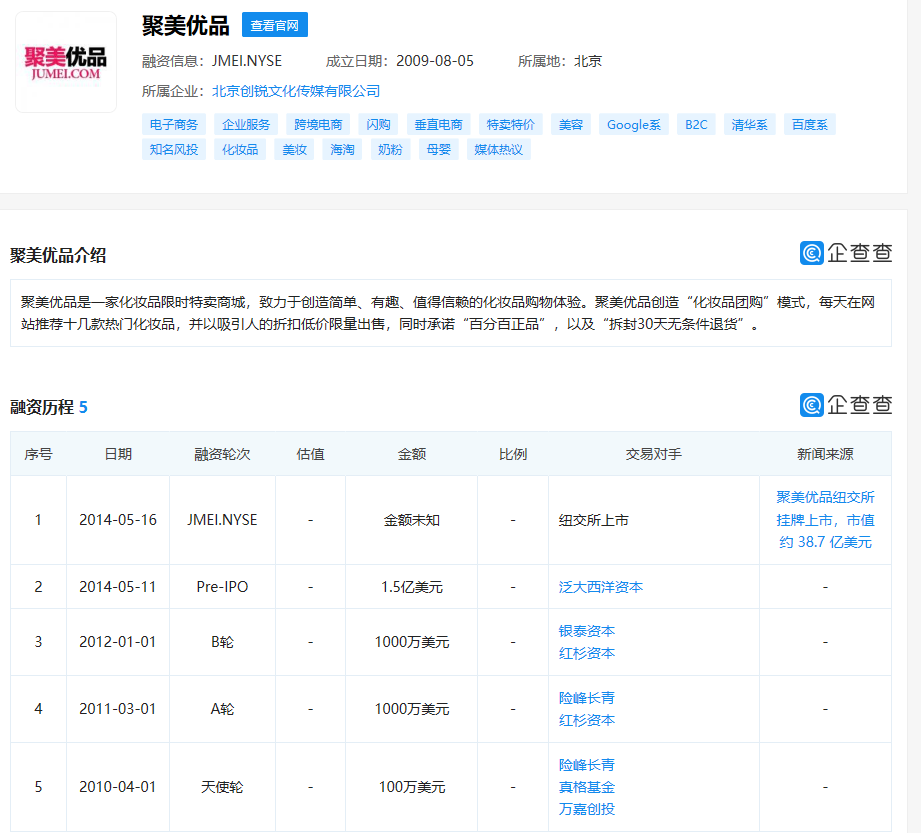Screen dimensions: 921x833
Task: Click 险峰长青 in the 天使轮 row
Action: click(587, 765)
